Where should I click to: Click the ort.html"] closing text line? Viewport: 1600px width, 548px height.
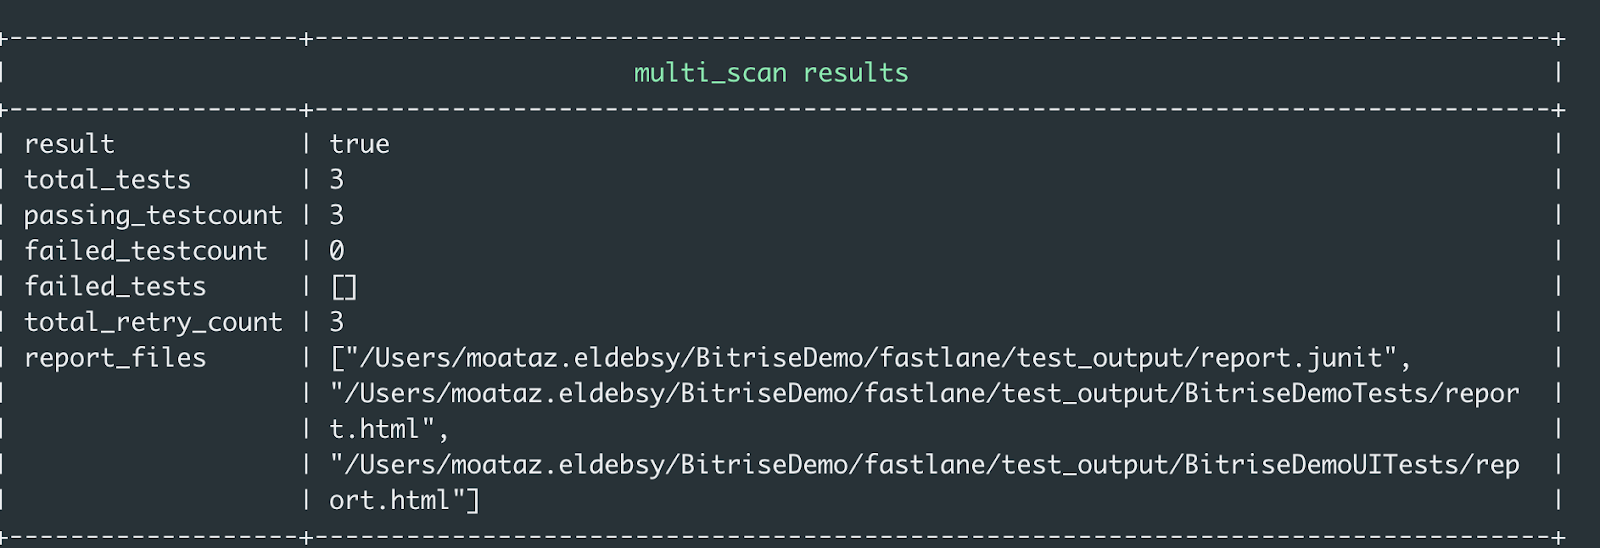coord(404,501)
